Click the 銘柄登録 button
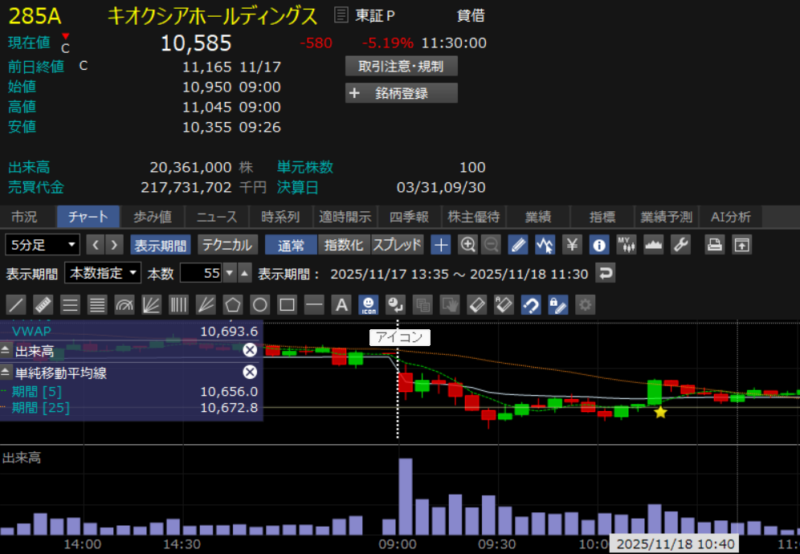 tap(401, 93)
